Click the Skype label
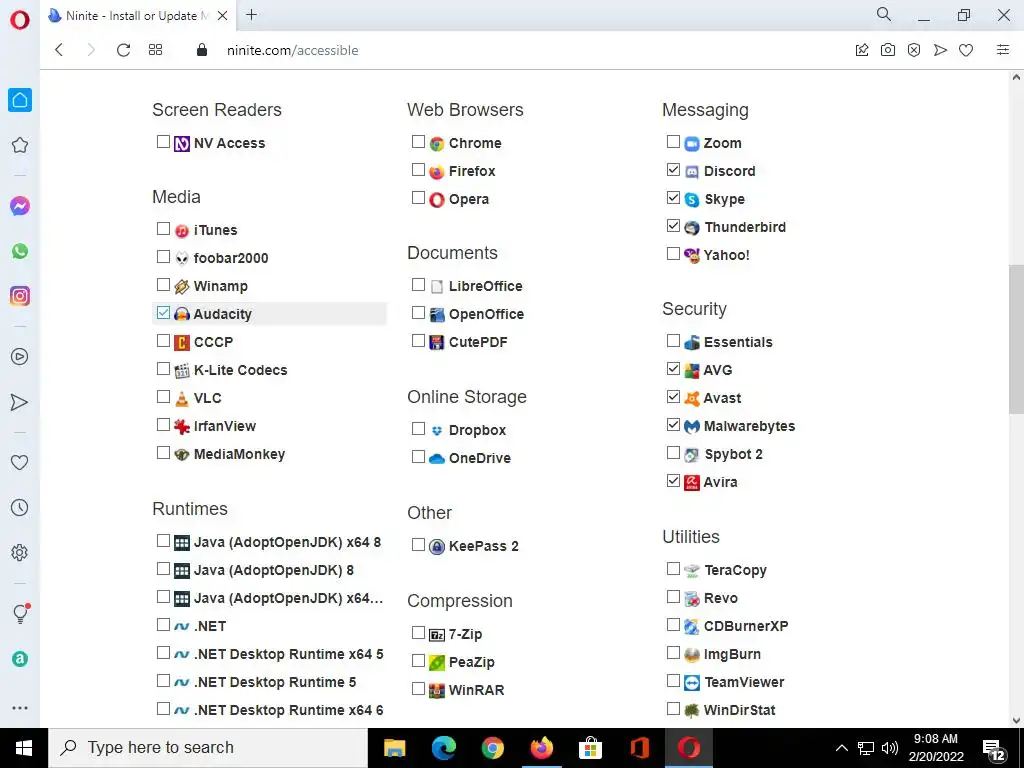This screenshot has height=768, width=1024. [x=724, y=199]
